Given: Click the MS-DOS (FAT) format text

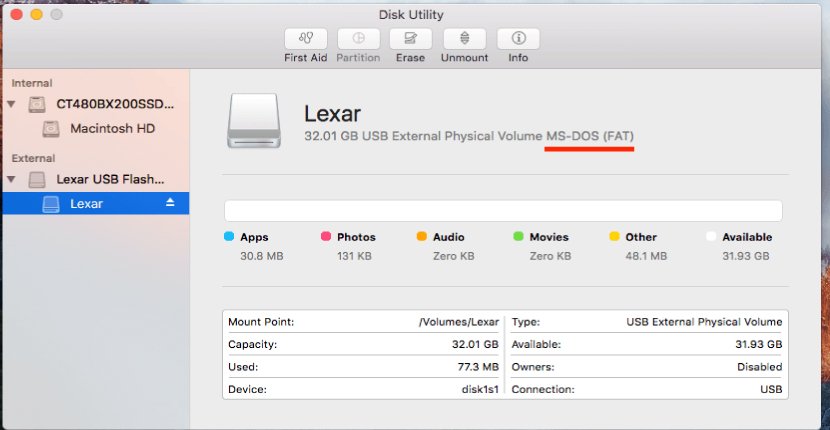Looking at the screenshot, I should [x=590, y=136].
